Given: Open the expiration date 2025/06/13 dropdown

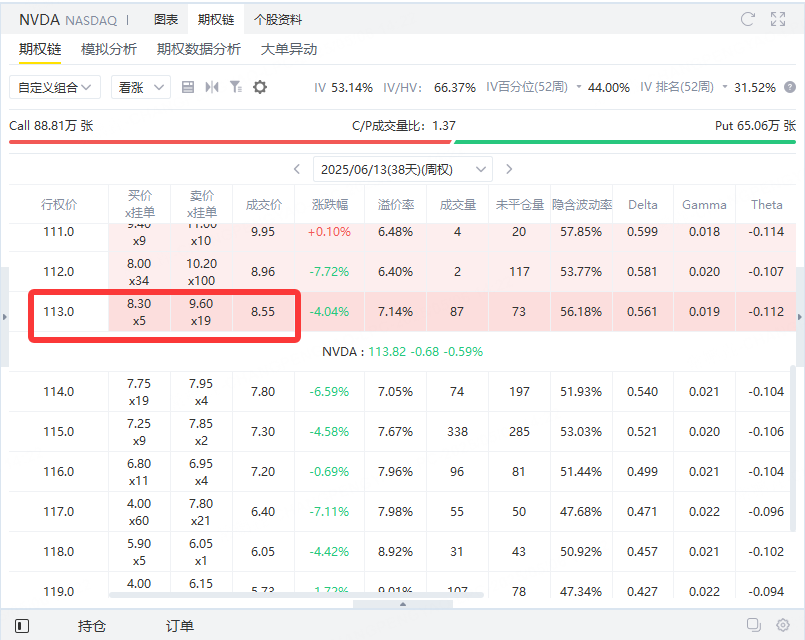Looking at the screenshot, I should 403,169.
